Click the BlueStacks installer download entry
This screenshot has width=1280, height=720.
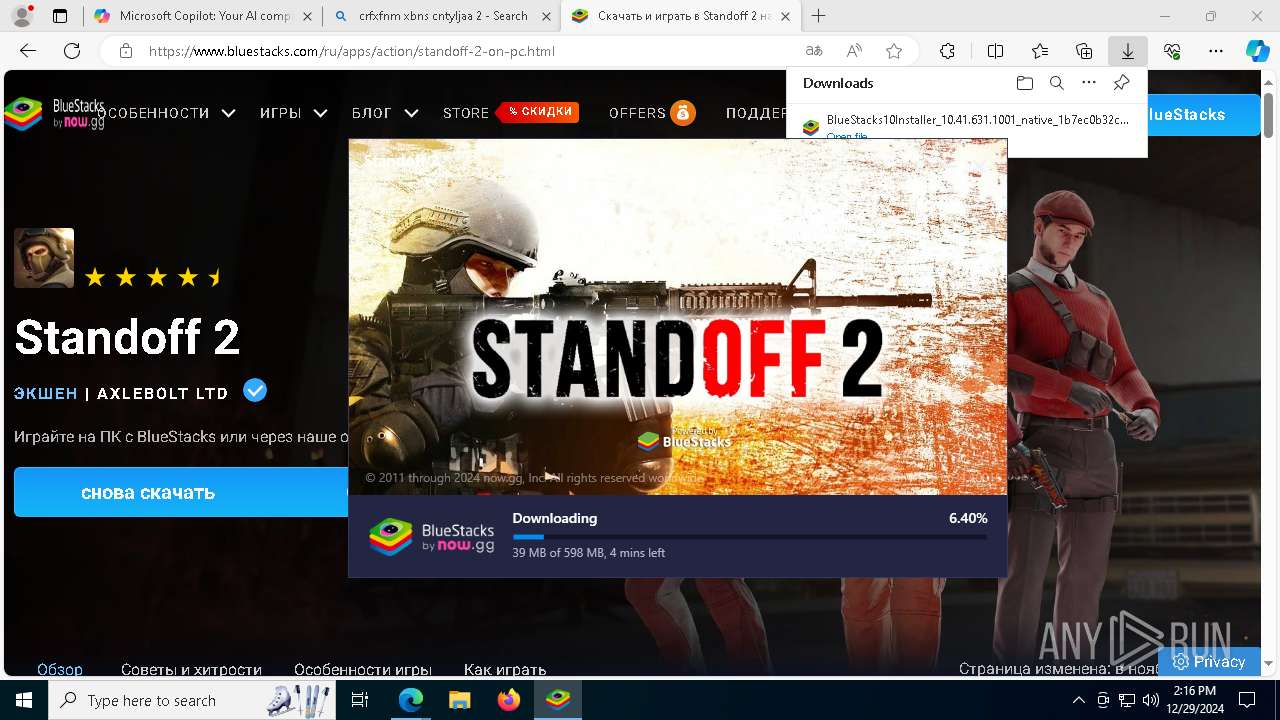[x=967, y=126]
